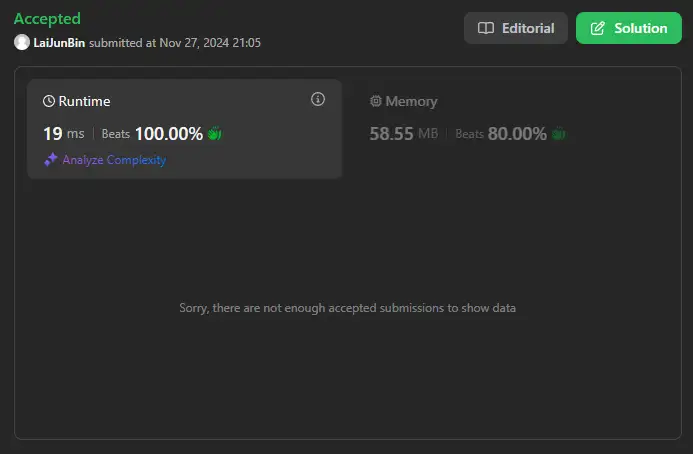Click the 'not enough accepted submissions' message

click(x=347, y=308)
